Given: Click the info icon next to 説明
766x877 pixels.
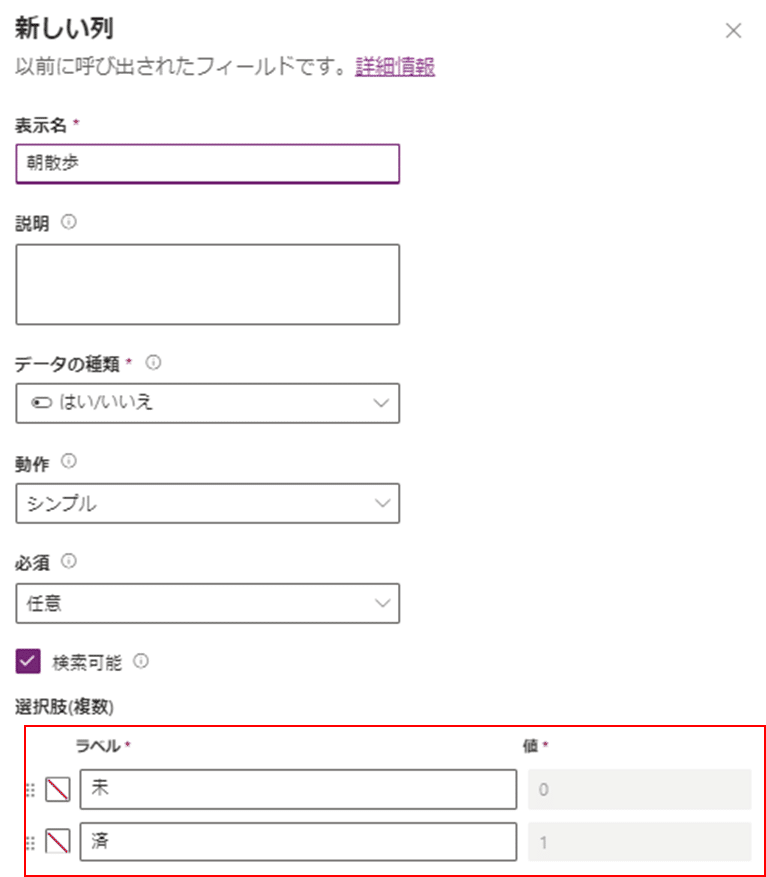Looking at the screenshot, I should pos(68,222).
